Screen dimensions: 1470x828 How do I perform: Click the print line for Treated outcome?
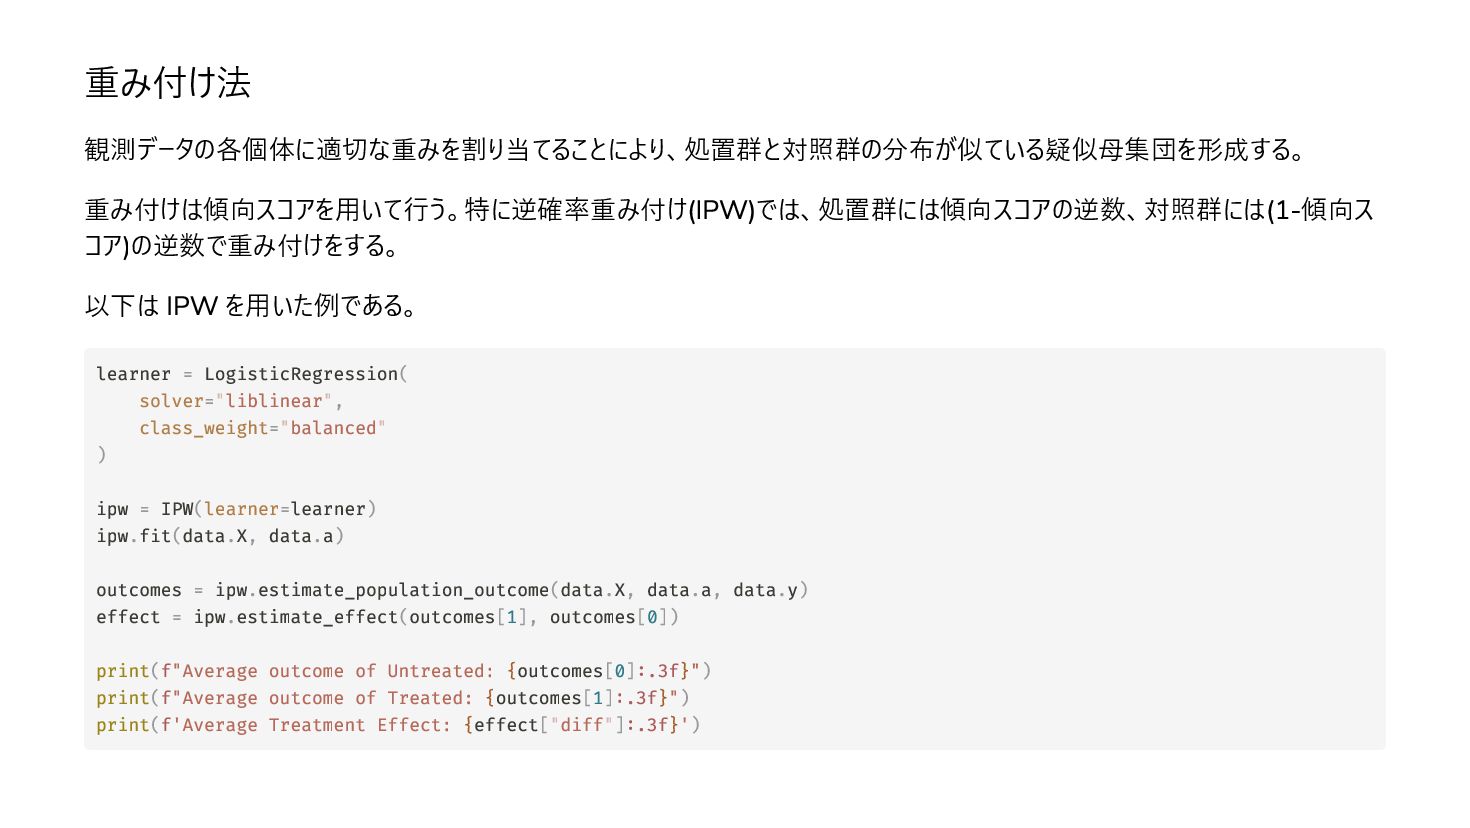[x=393, y=698]
